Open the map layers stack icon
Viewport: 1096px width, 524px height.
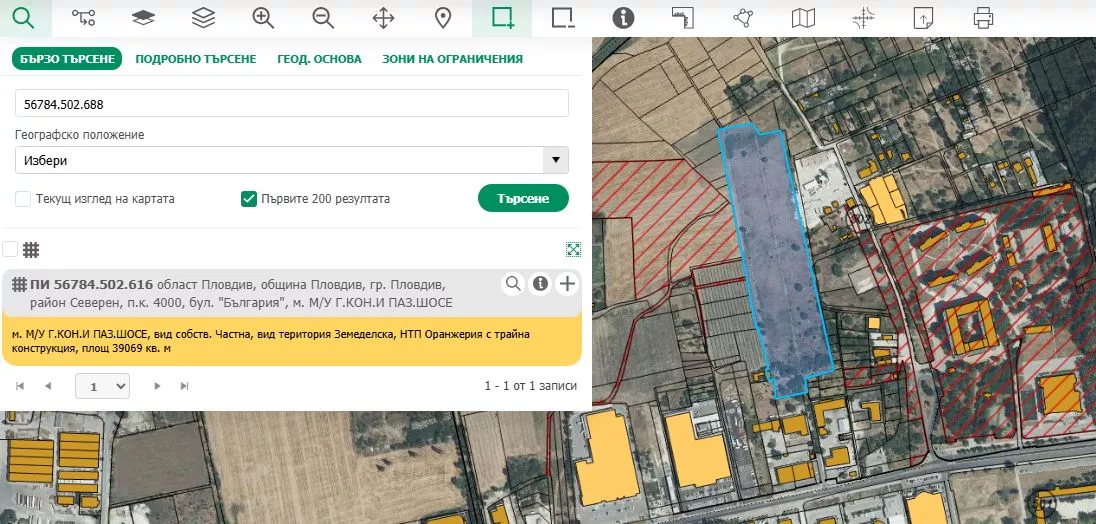(x=203, y=17)
